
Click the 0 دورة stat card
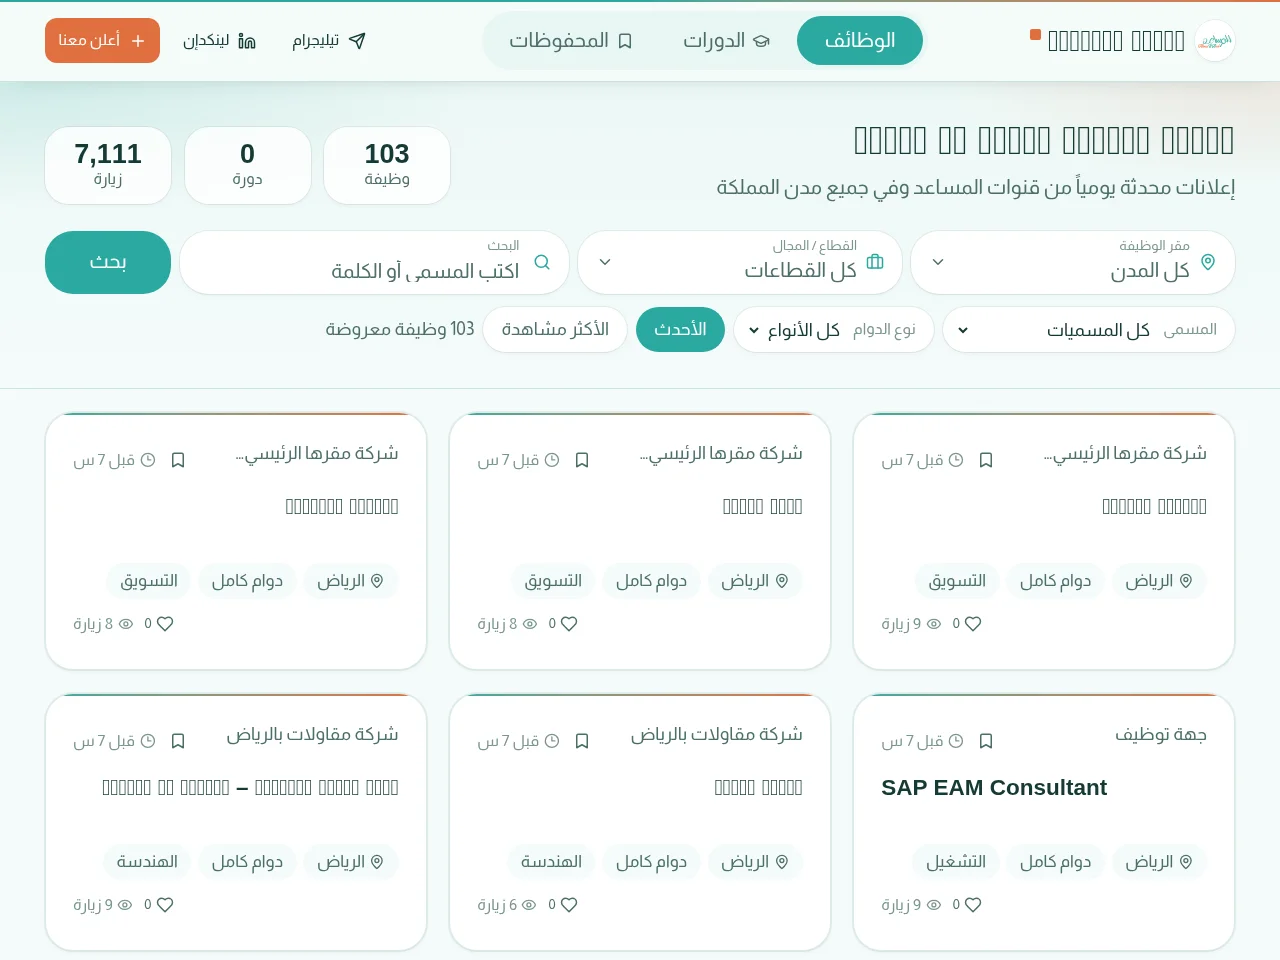tap(247, 165)
